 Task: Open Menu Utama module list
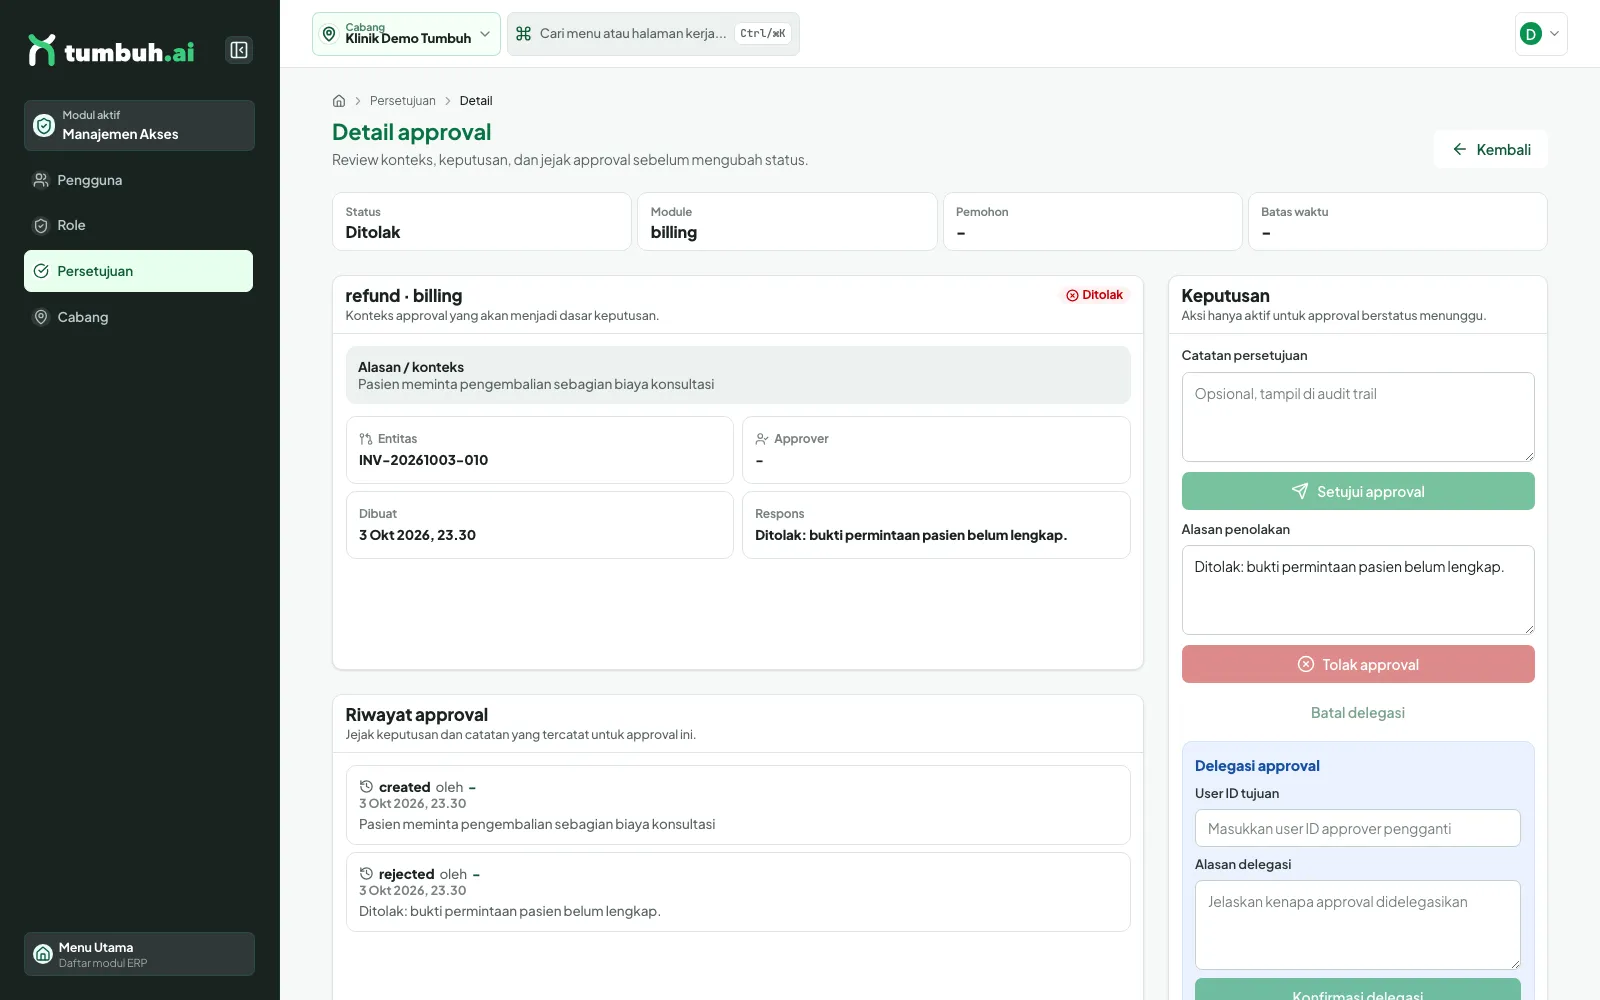[139, 954]
